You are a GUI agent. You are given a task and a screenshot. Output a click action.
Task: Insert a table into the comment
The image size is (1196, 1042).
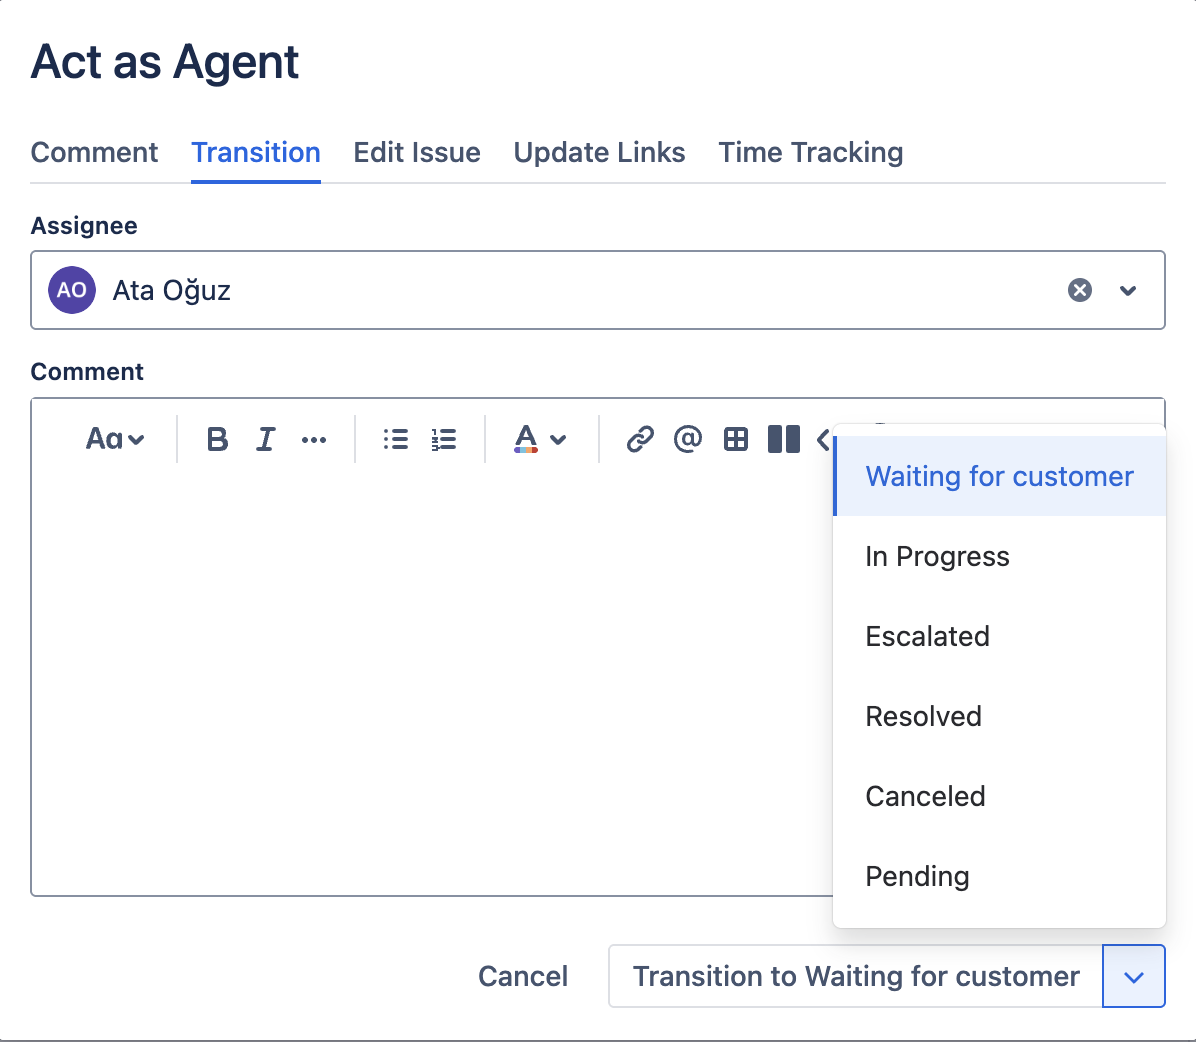coord(736,439)
